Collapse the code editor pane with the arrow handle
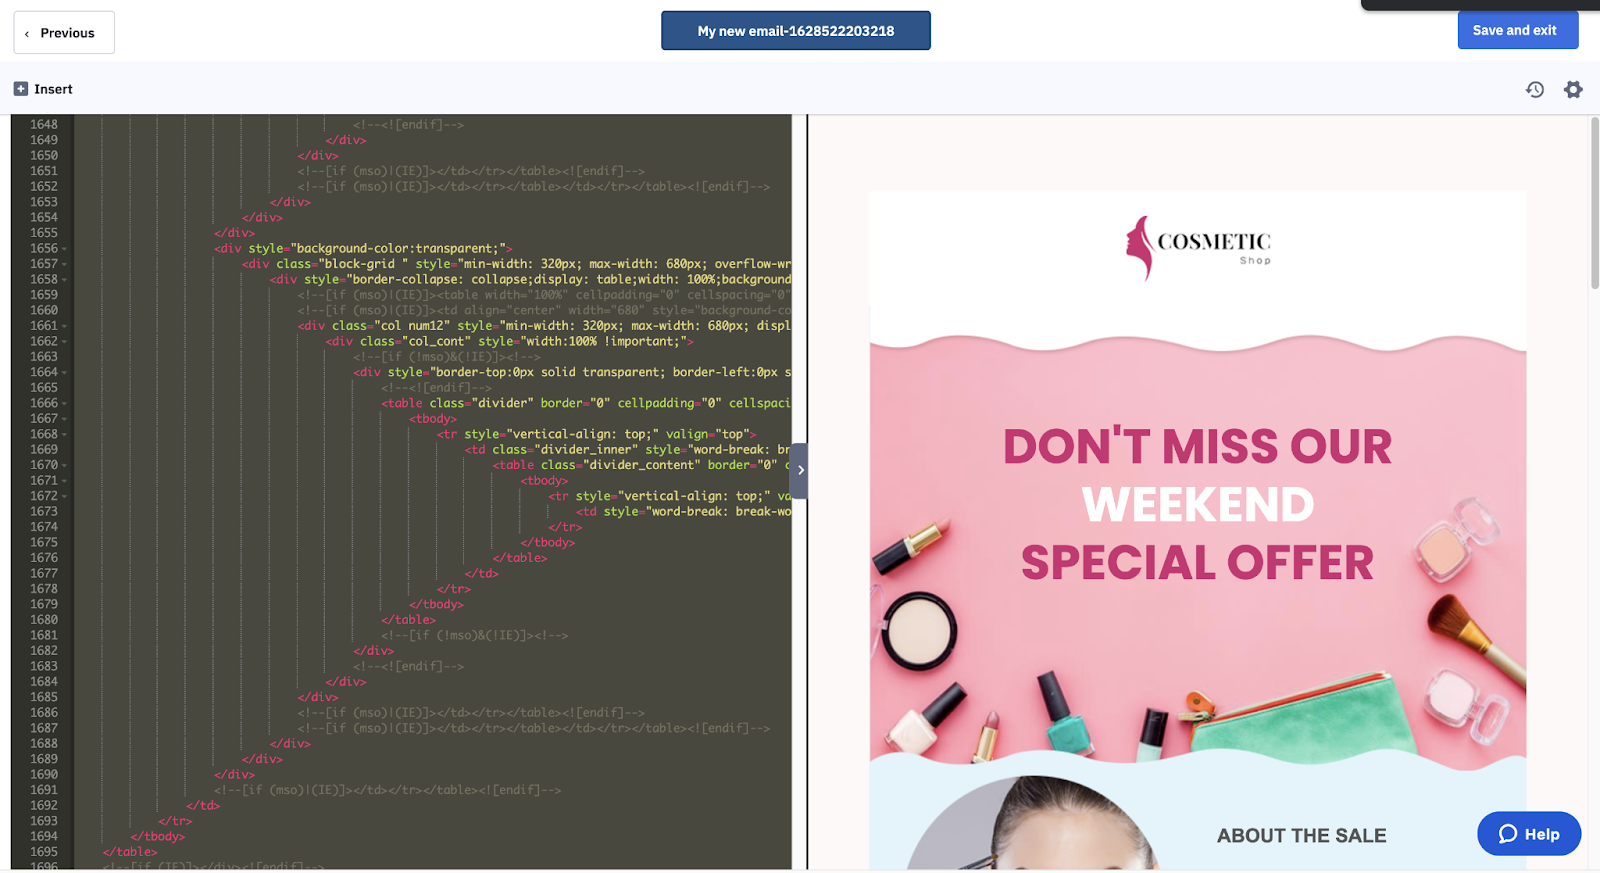1600x873 pixels. tap(800, 470)
